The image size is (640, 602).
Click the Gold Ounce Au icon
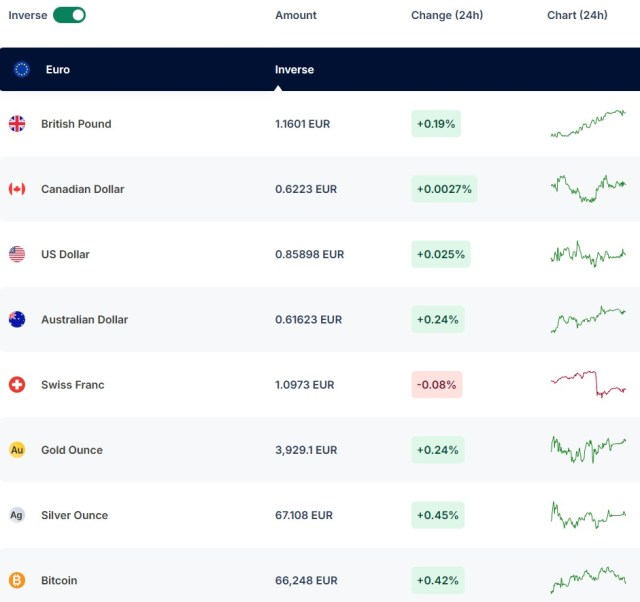coord(17,450)
